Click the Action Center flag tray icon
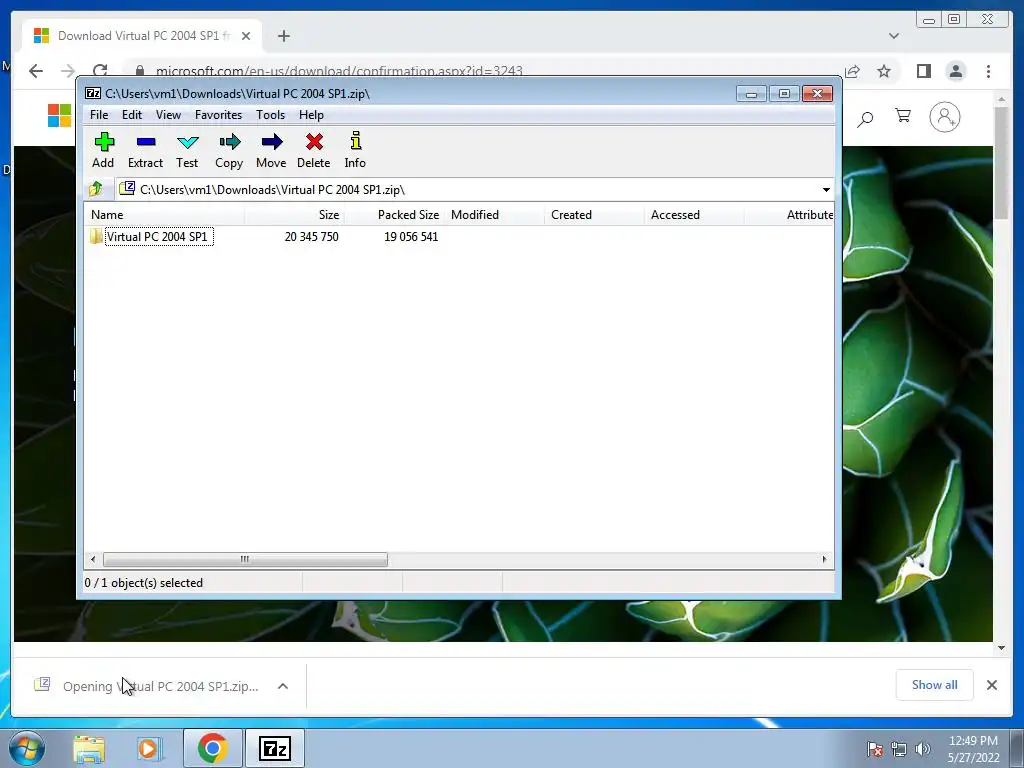The height and width of the screenshot is (768, 1024). pyautogui.click(x=874, y=749)
